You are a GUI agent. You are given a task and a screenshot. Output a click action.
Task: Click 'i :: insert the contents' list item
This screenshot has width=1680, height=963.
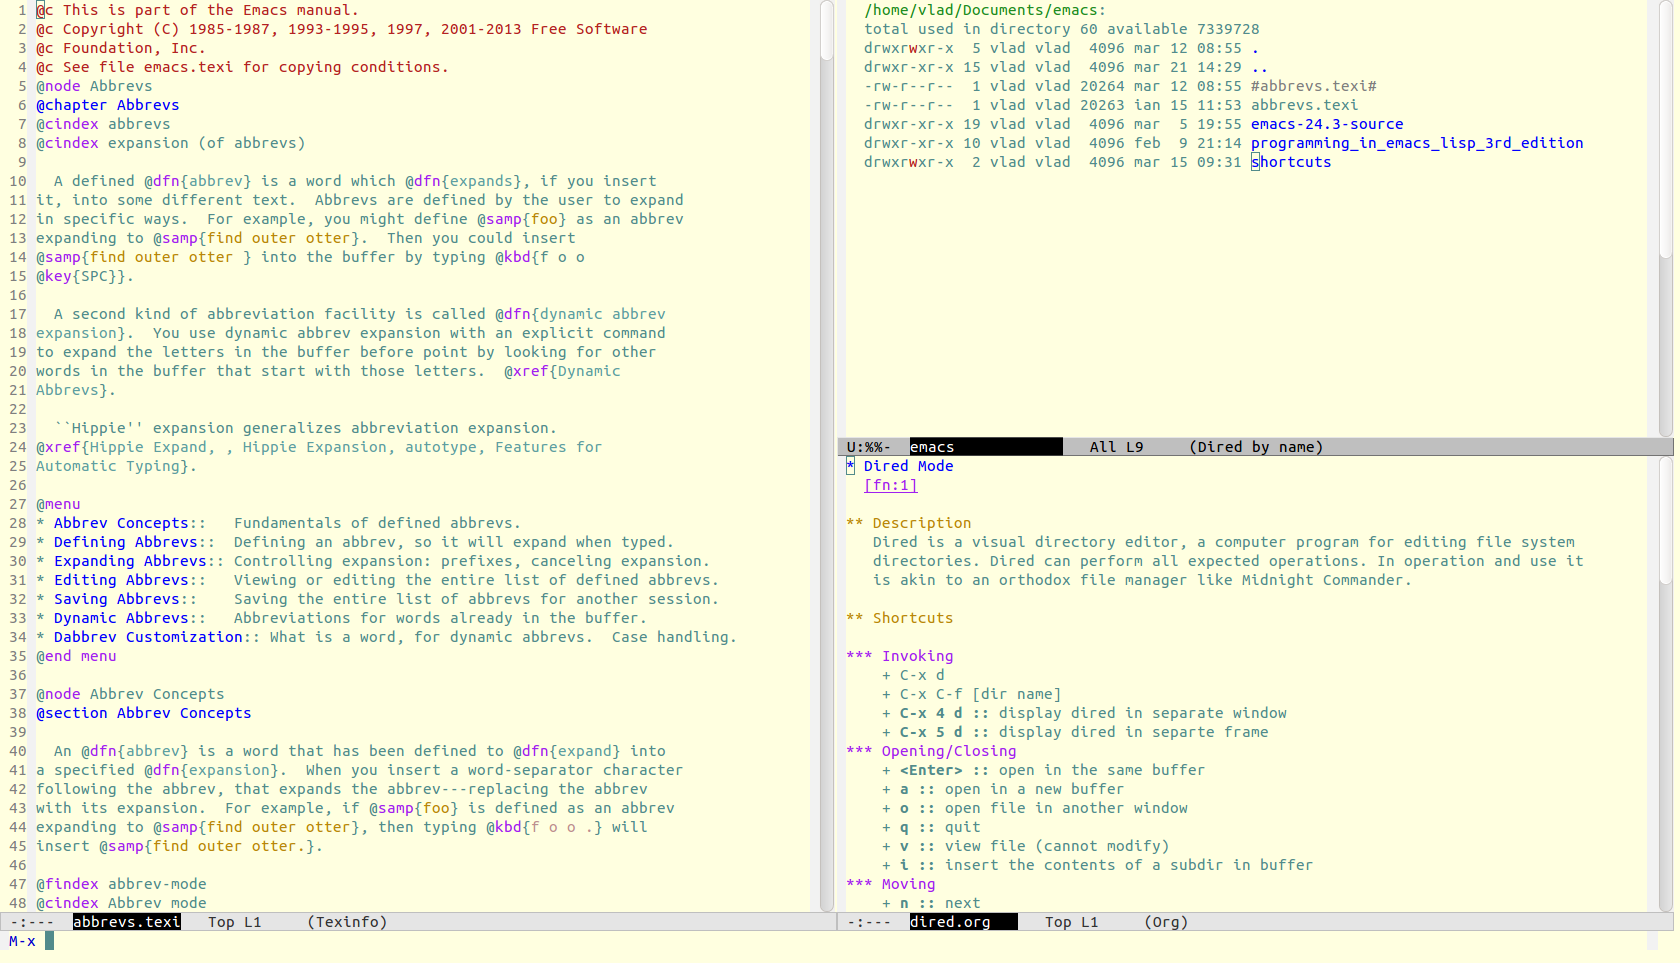1097,865
